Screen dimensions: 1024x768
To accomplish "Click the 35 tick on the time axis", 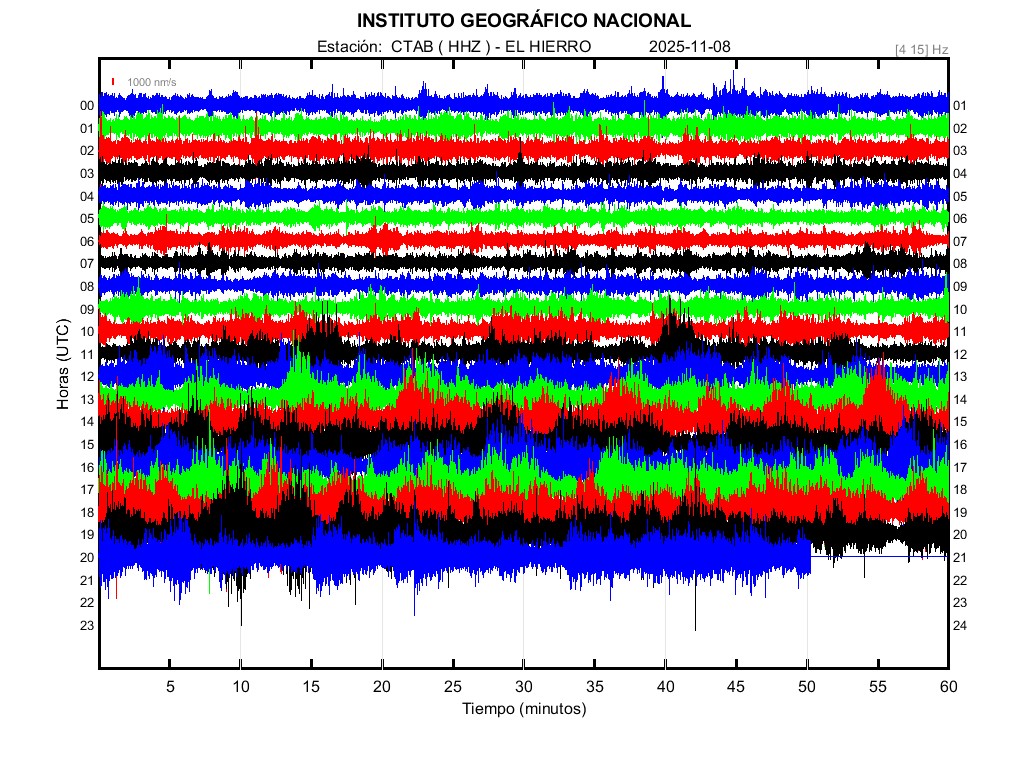I will [595, 687].
